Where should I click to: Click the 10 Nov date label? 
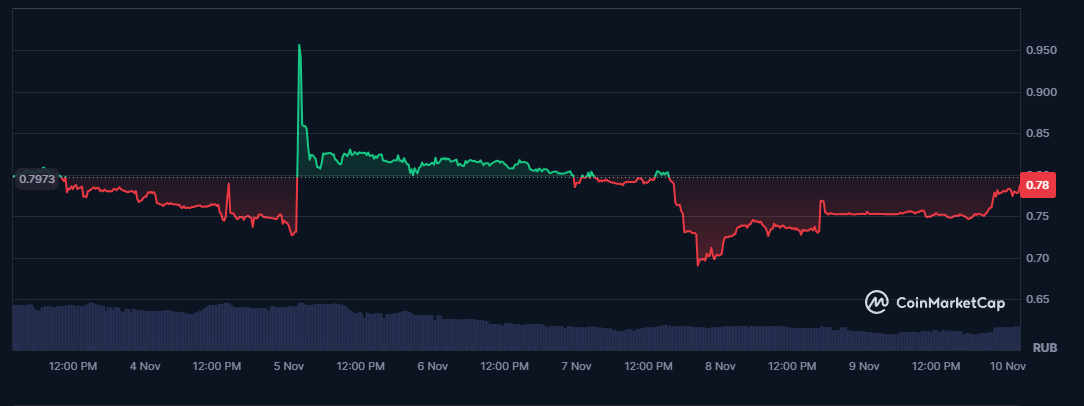[x=1004, y=367]
